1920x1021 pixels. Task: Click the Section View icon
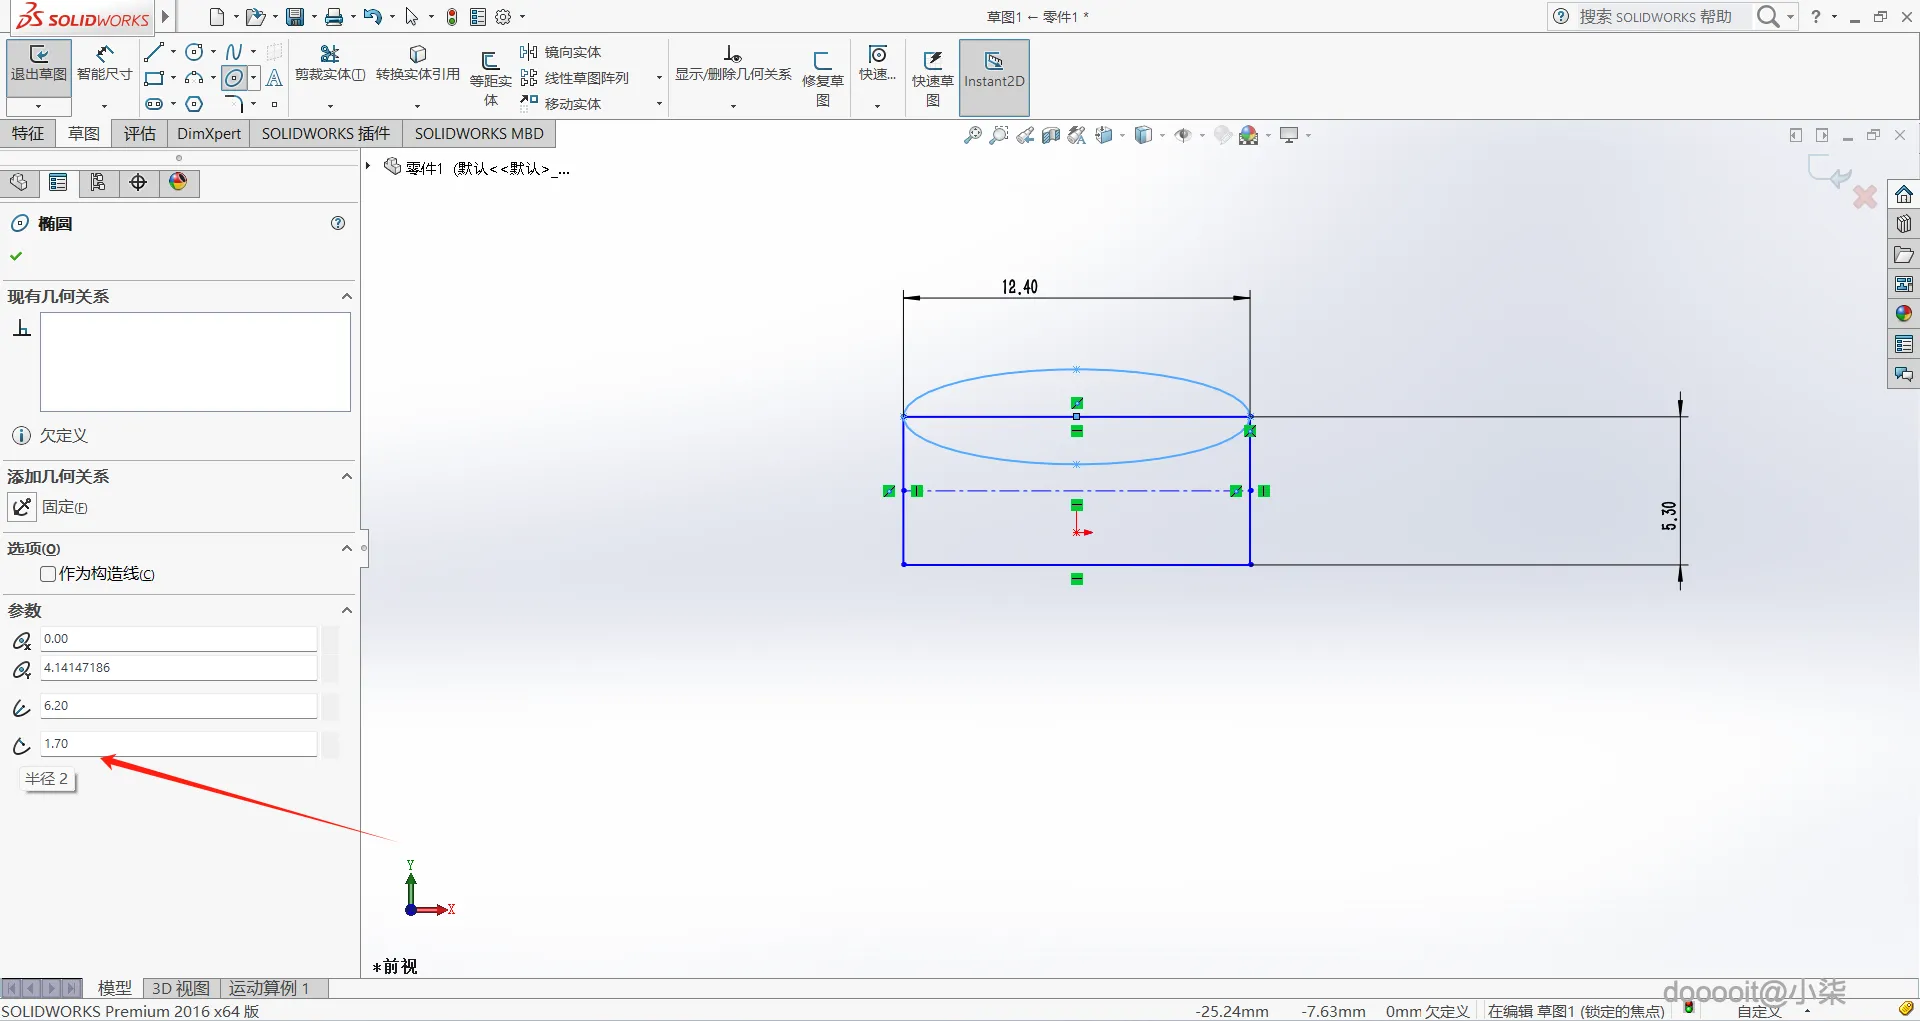tap(1050, 135)
